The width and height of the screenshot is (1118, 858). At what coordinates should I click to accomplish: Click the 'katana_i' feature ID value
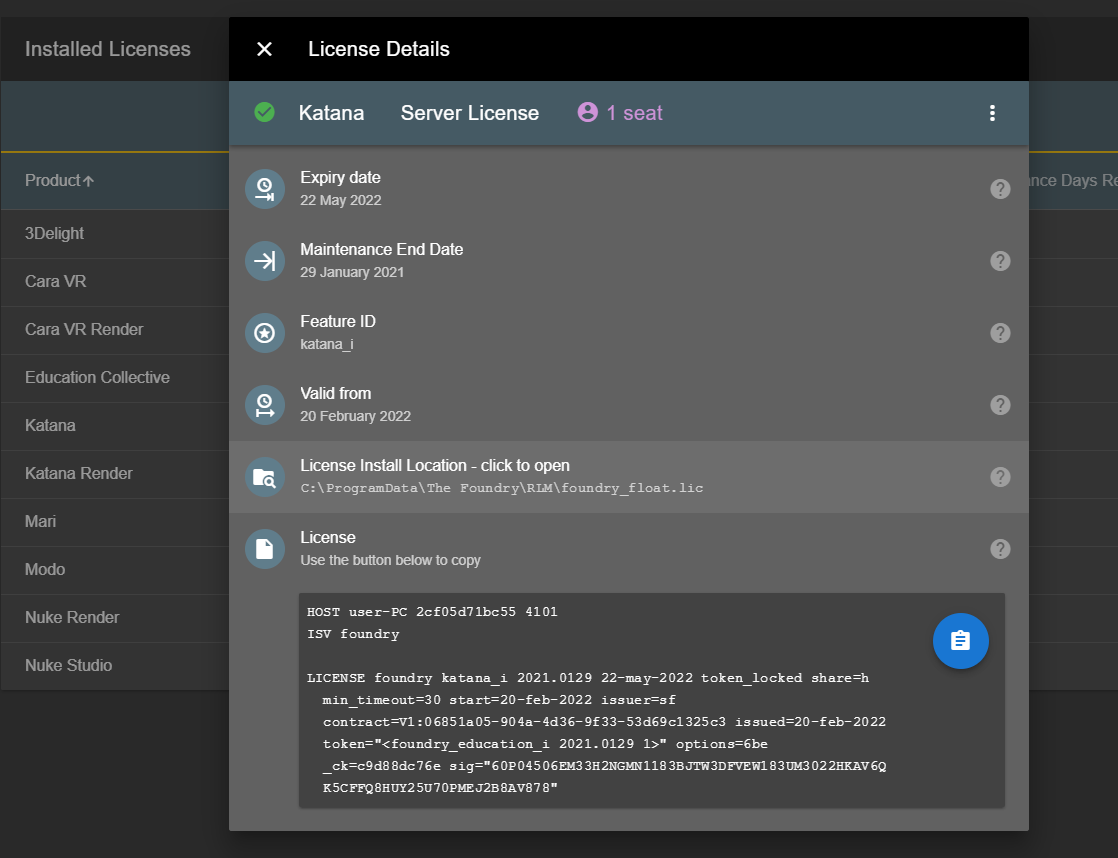[327, 344]
